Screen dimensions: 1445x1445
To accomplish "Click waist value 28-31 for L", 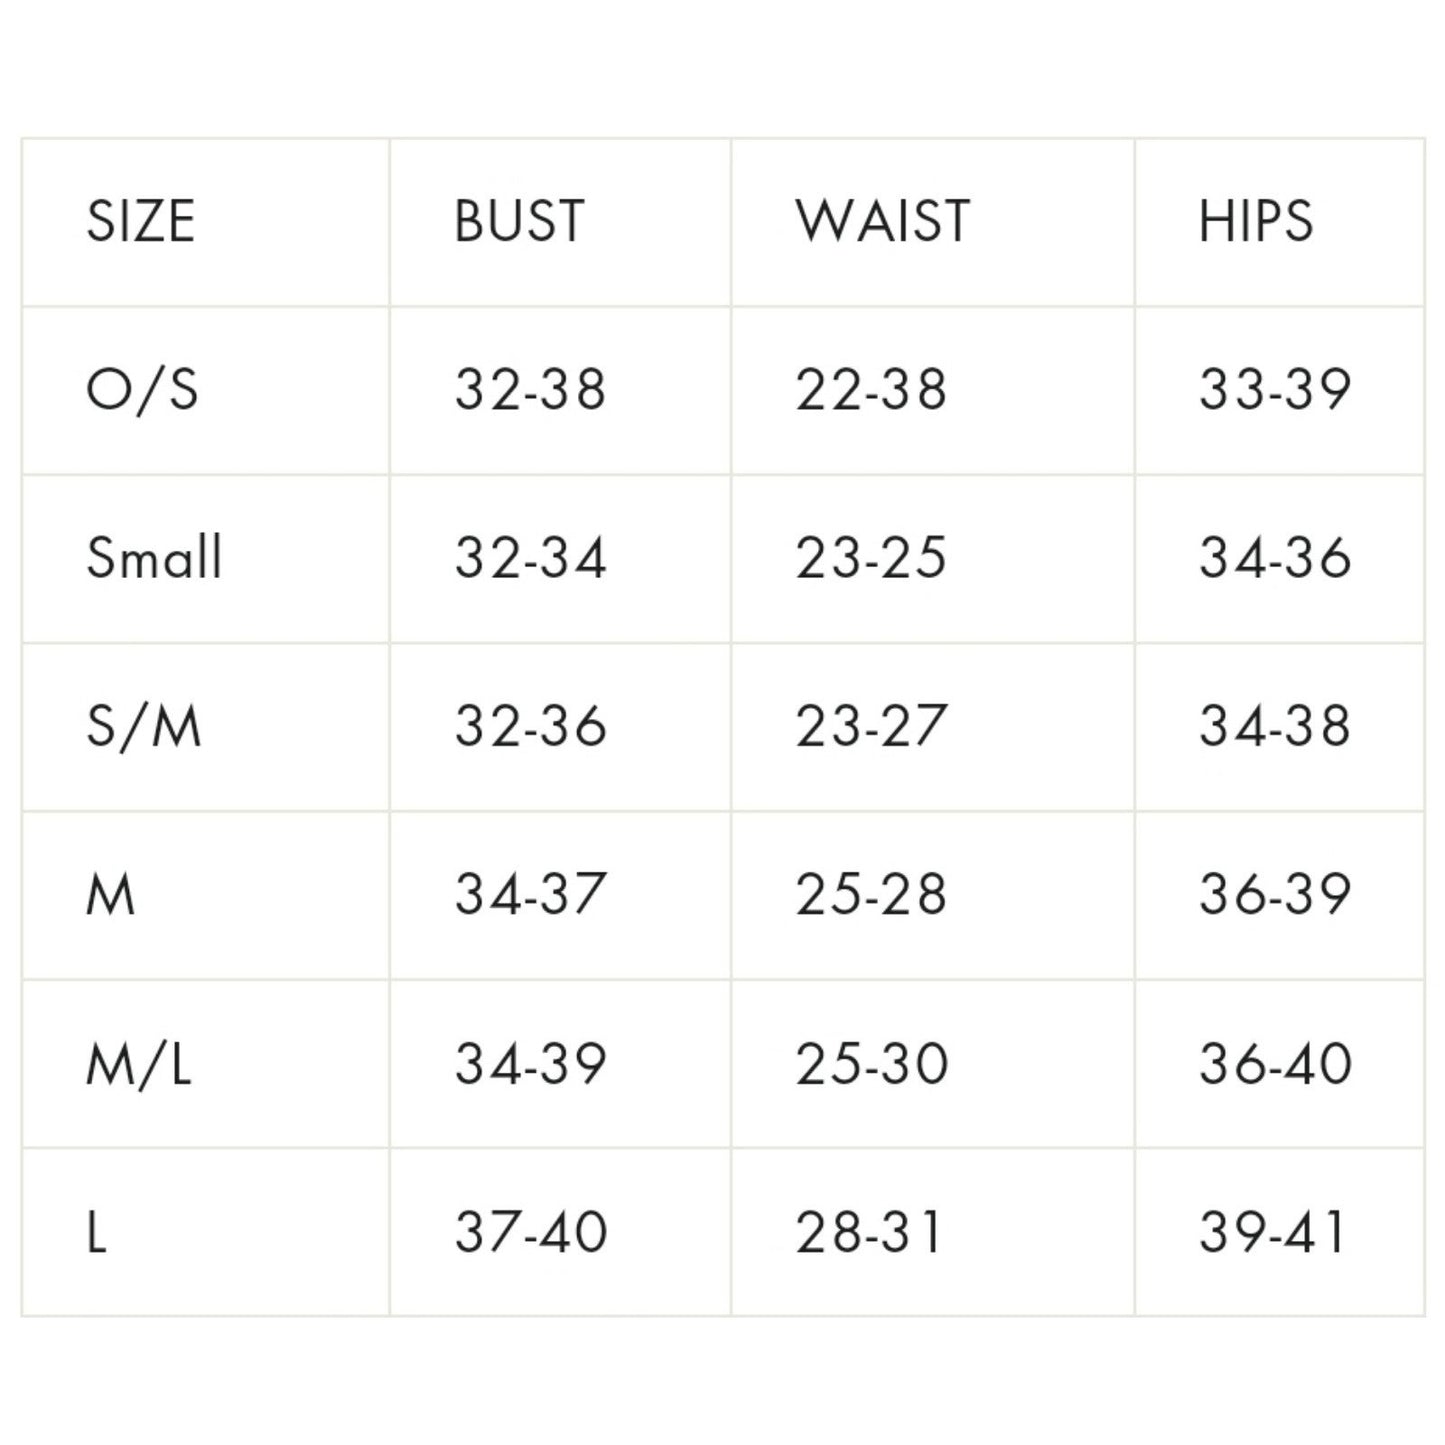I will coord(869,1231).
